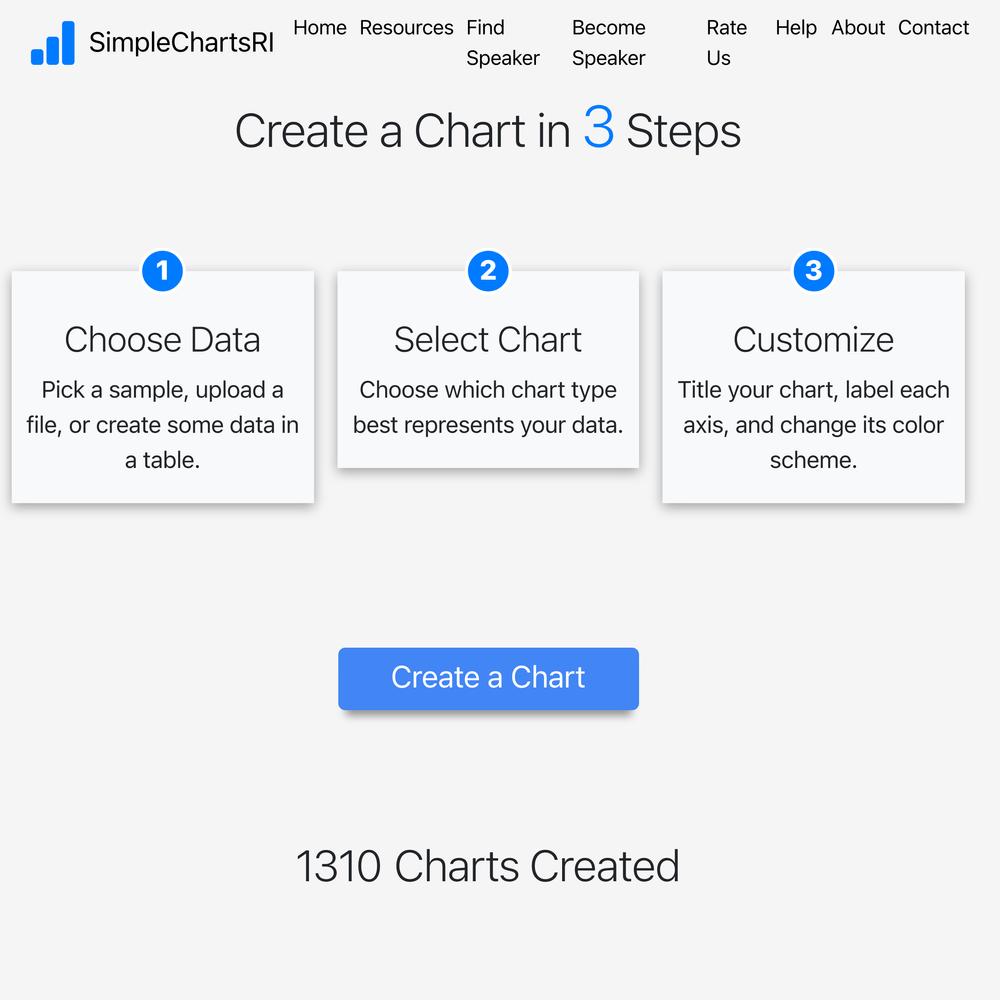Click the step 1 circle badge

coord(163,270)
